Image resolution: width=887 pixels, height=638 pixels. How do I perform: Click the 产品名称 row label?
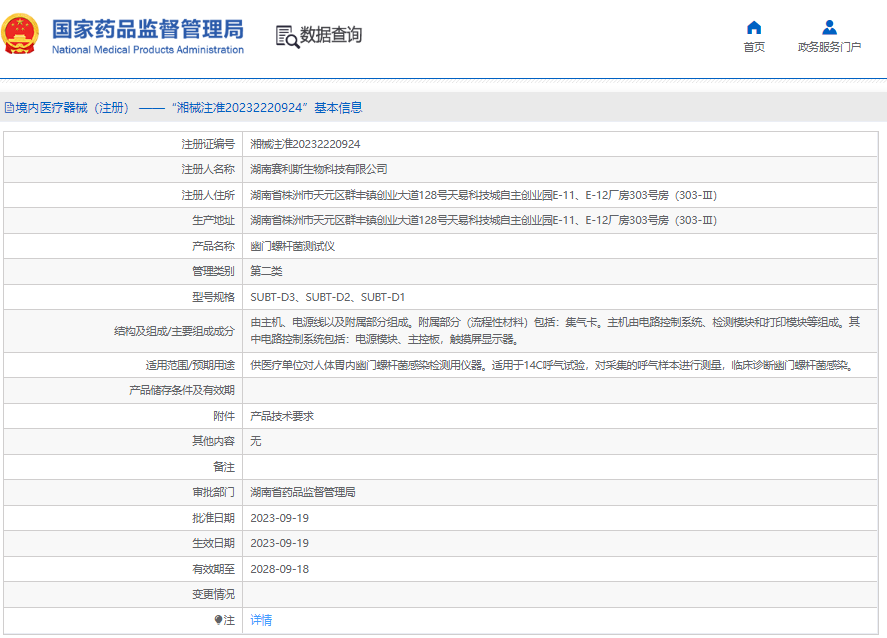213,246
